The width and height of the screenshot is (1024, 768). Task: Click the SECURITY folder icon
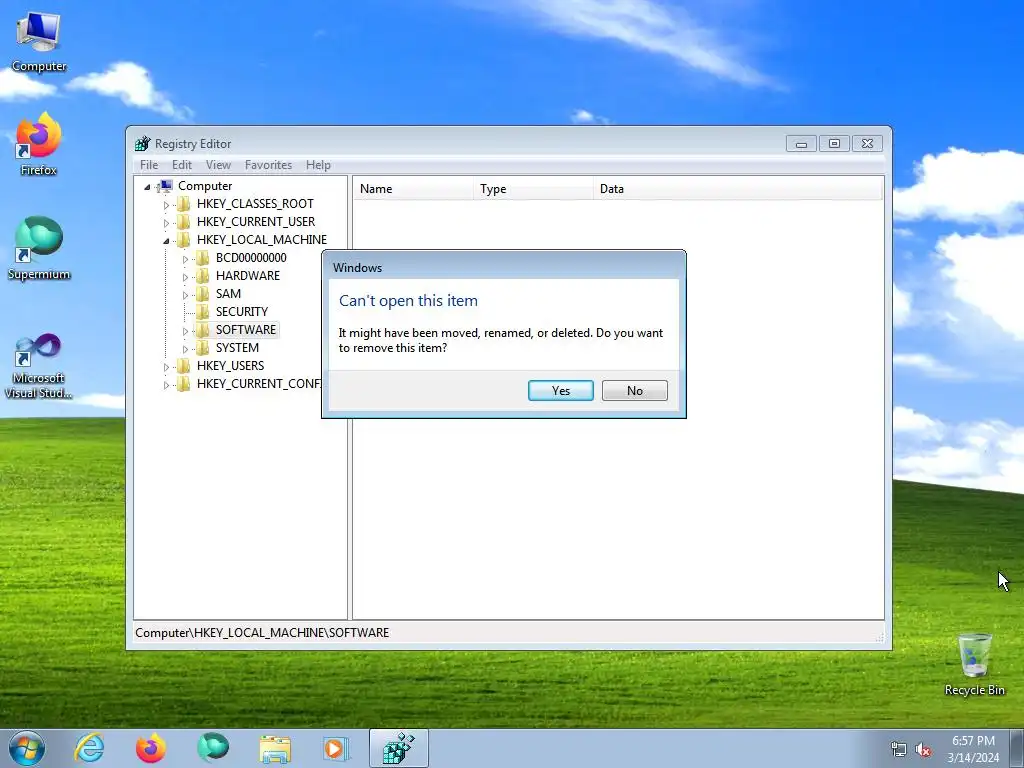click(x=203, y=312)
